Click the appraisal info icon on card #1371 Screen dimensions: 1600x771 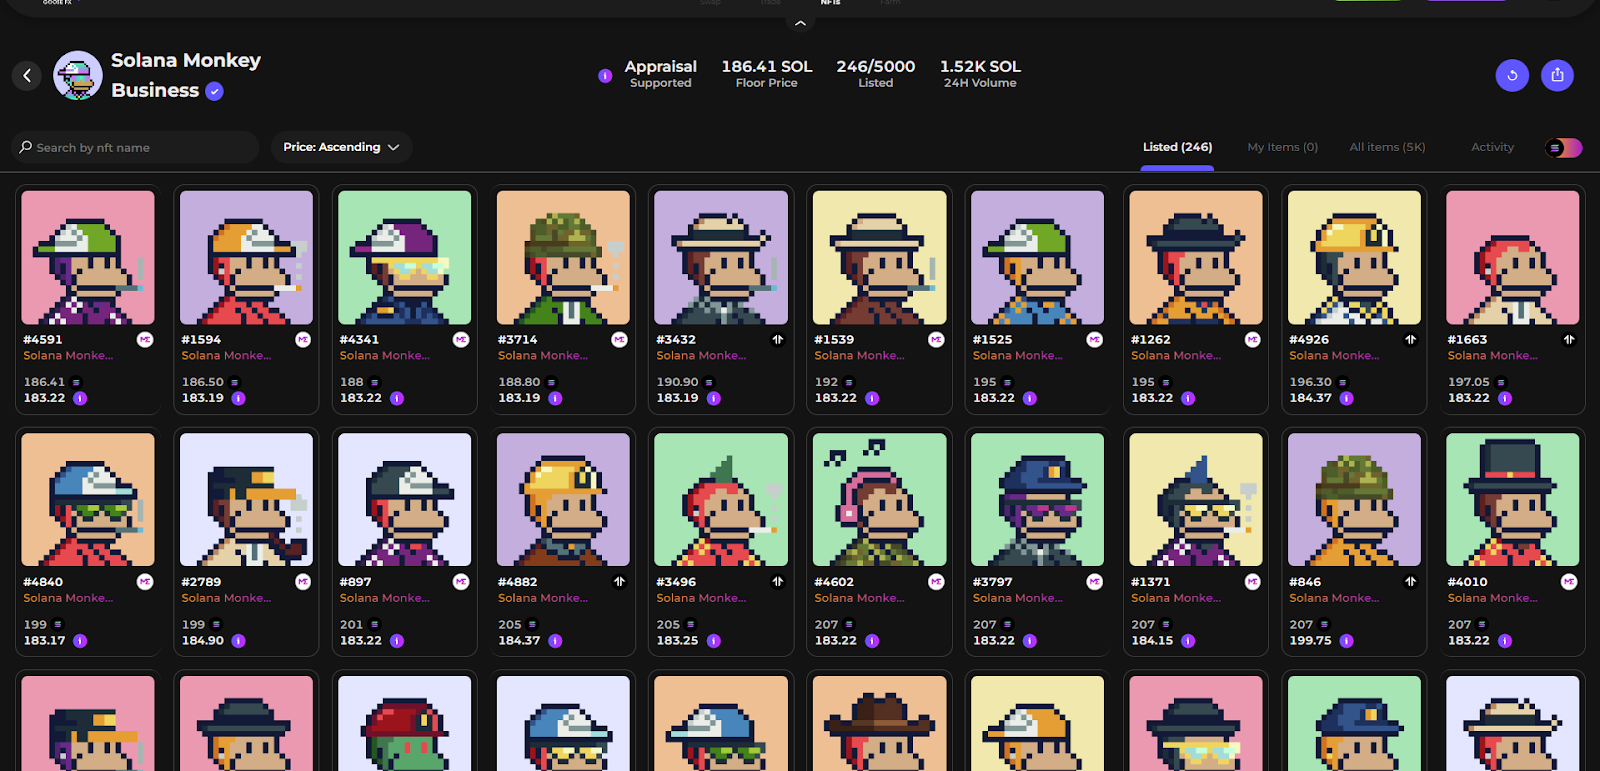pyautogui.click(x=1188, y=641)
